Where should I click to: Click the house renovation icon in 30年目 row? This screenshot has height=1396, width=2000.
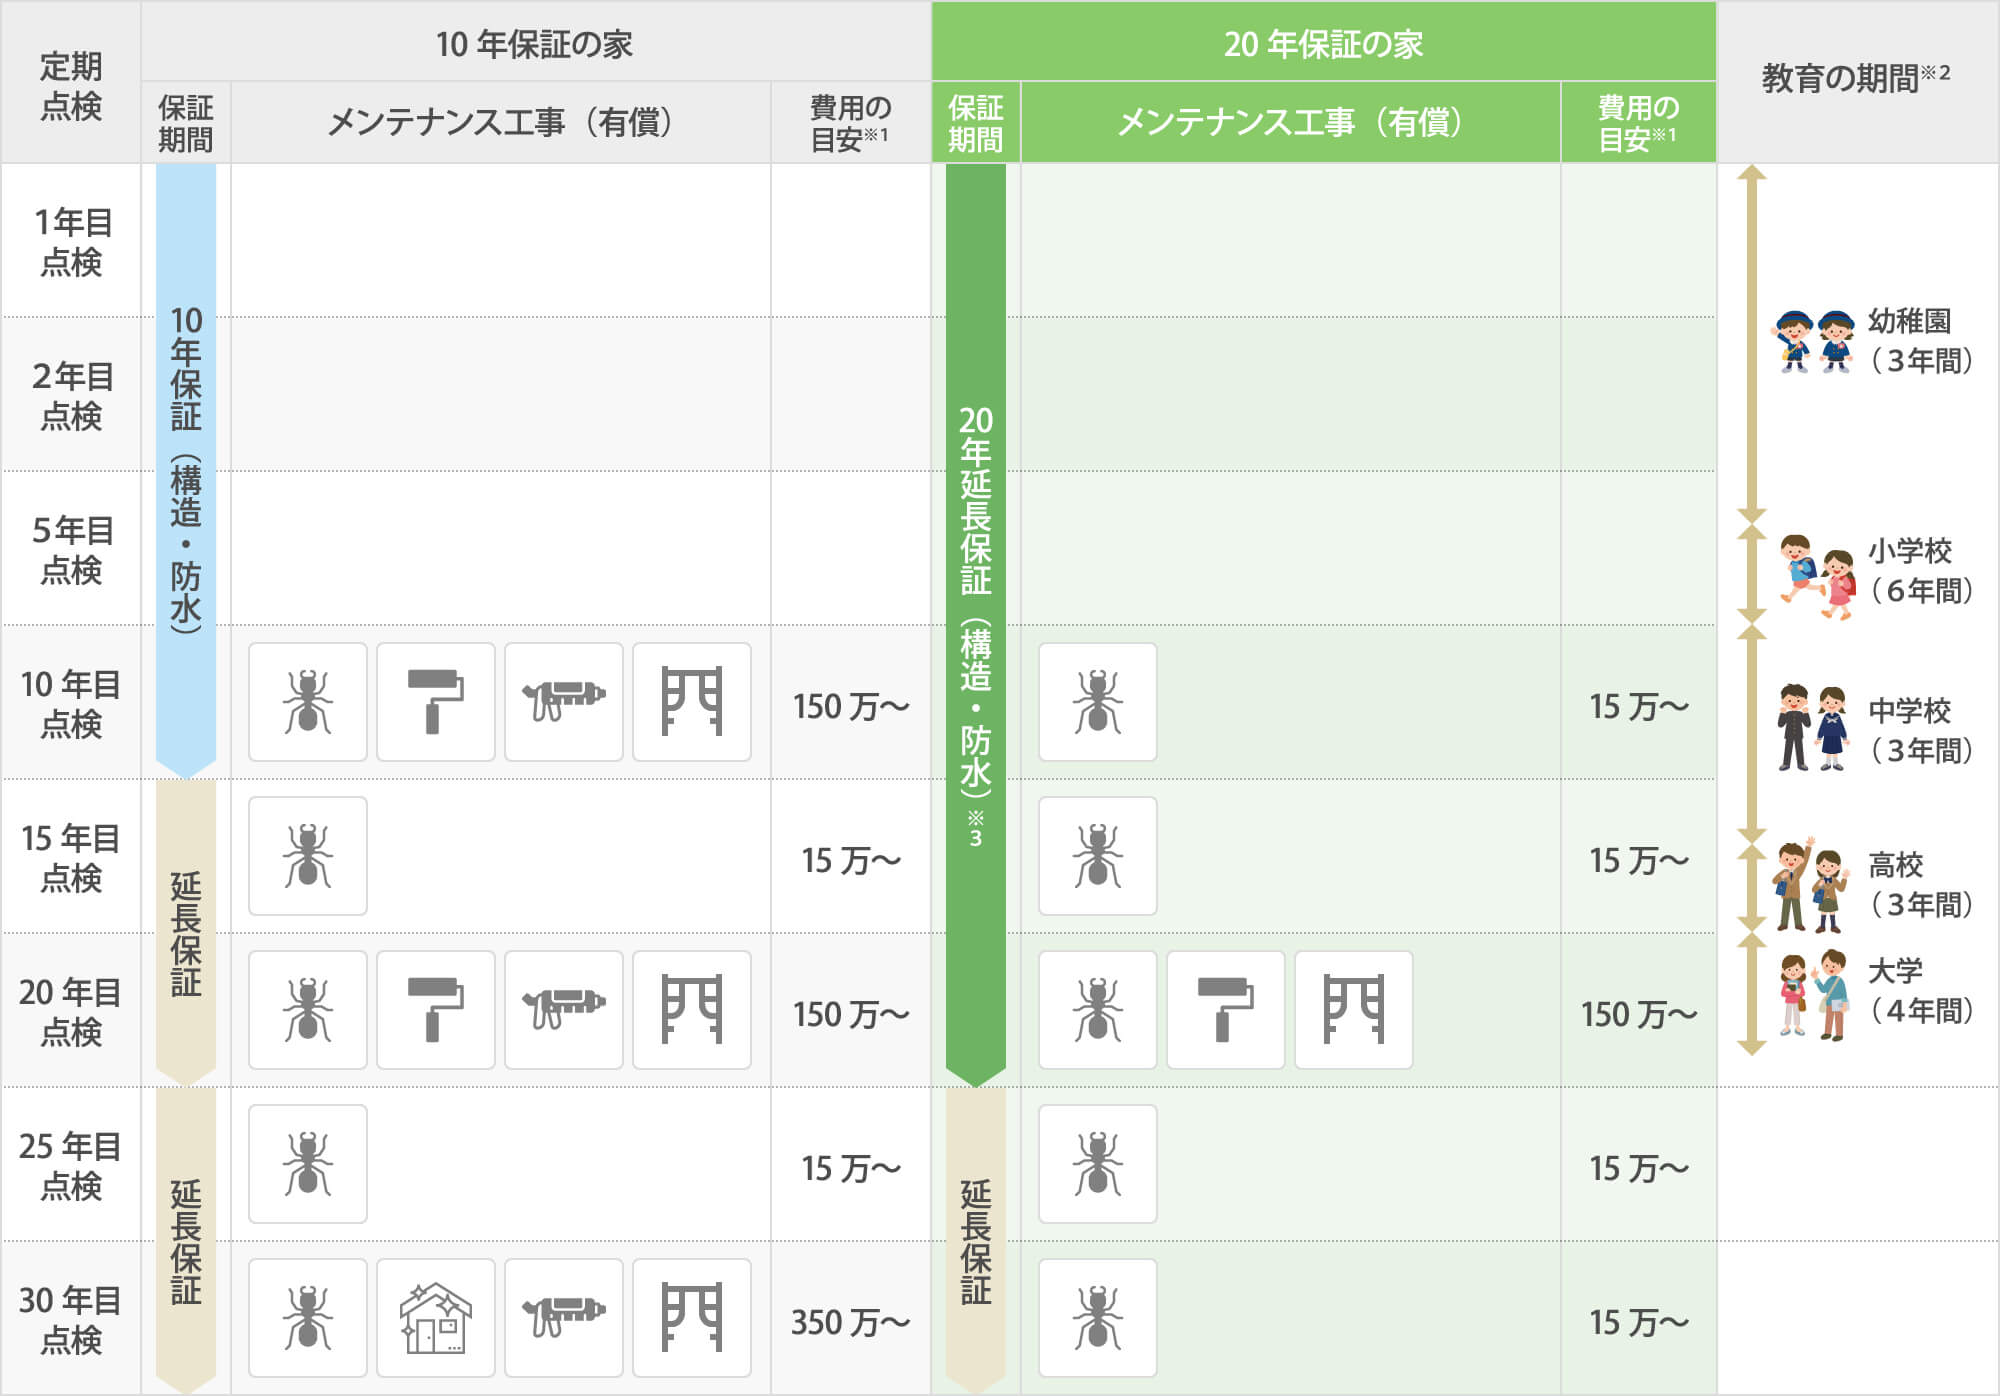click(436, 1318)
